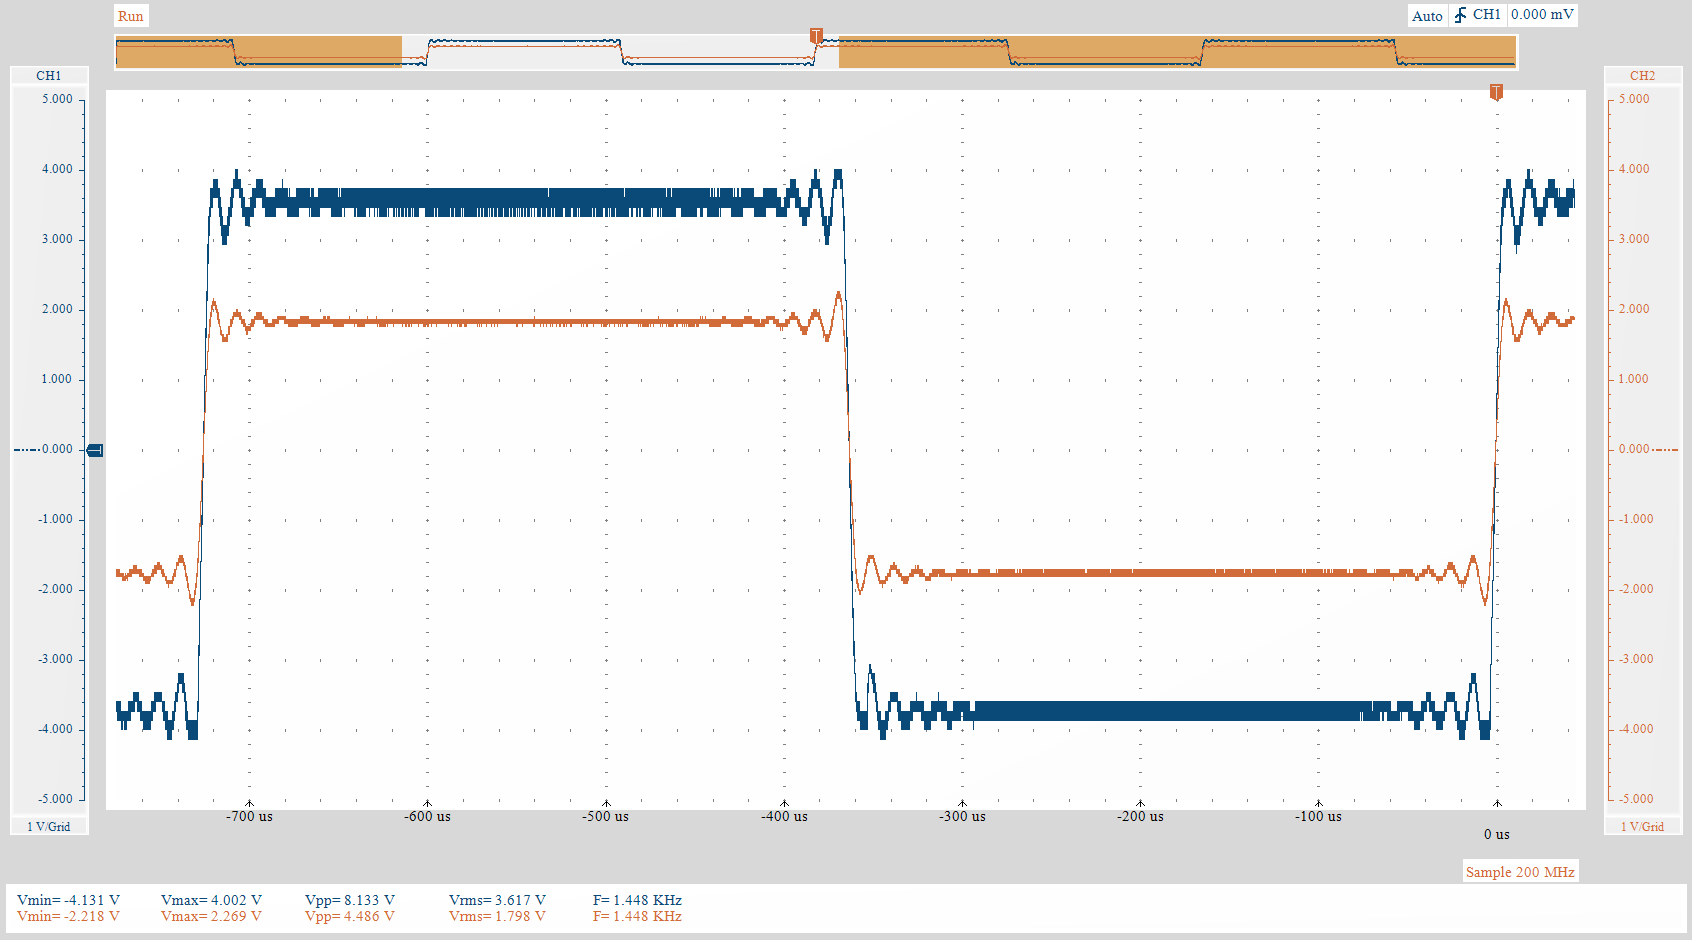Click the -700 us time axis label
The height and width of the screenshot is (940, 1692).
[249, 816]
